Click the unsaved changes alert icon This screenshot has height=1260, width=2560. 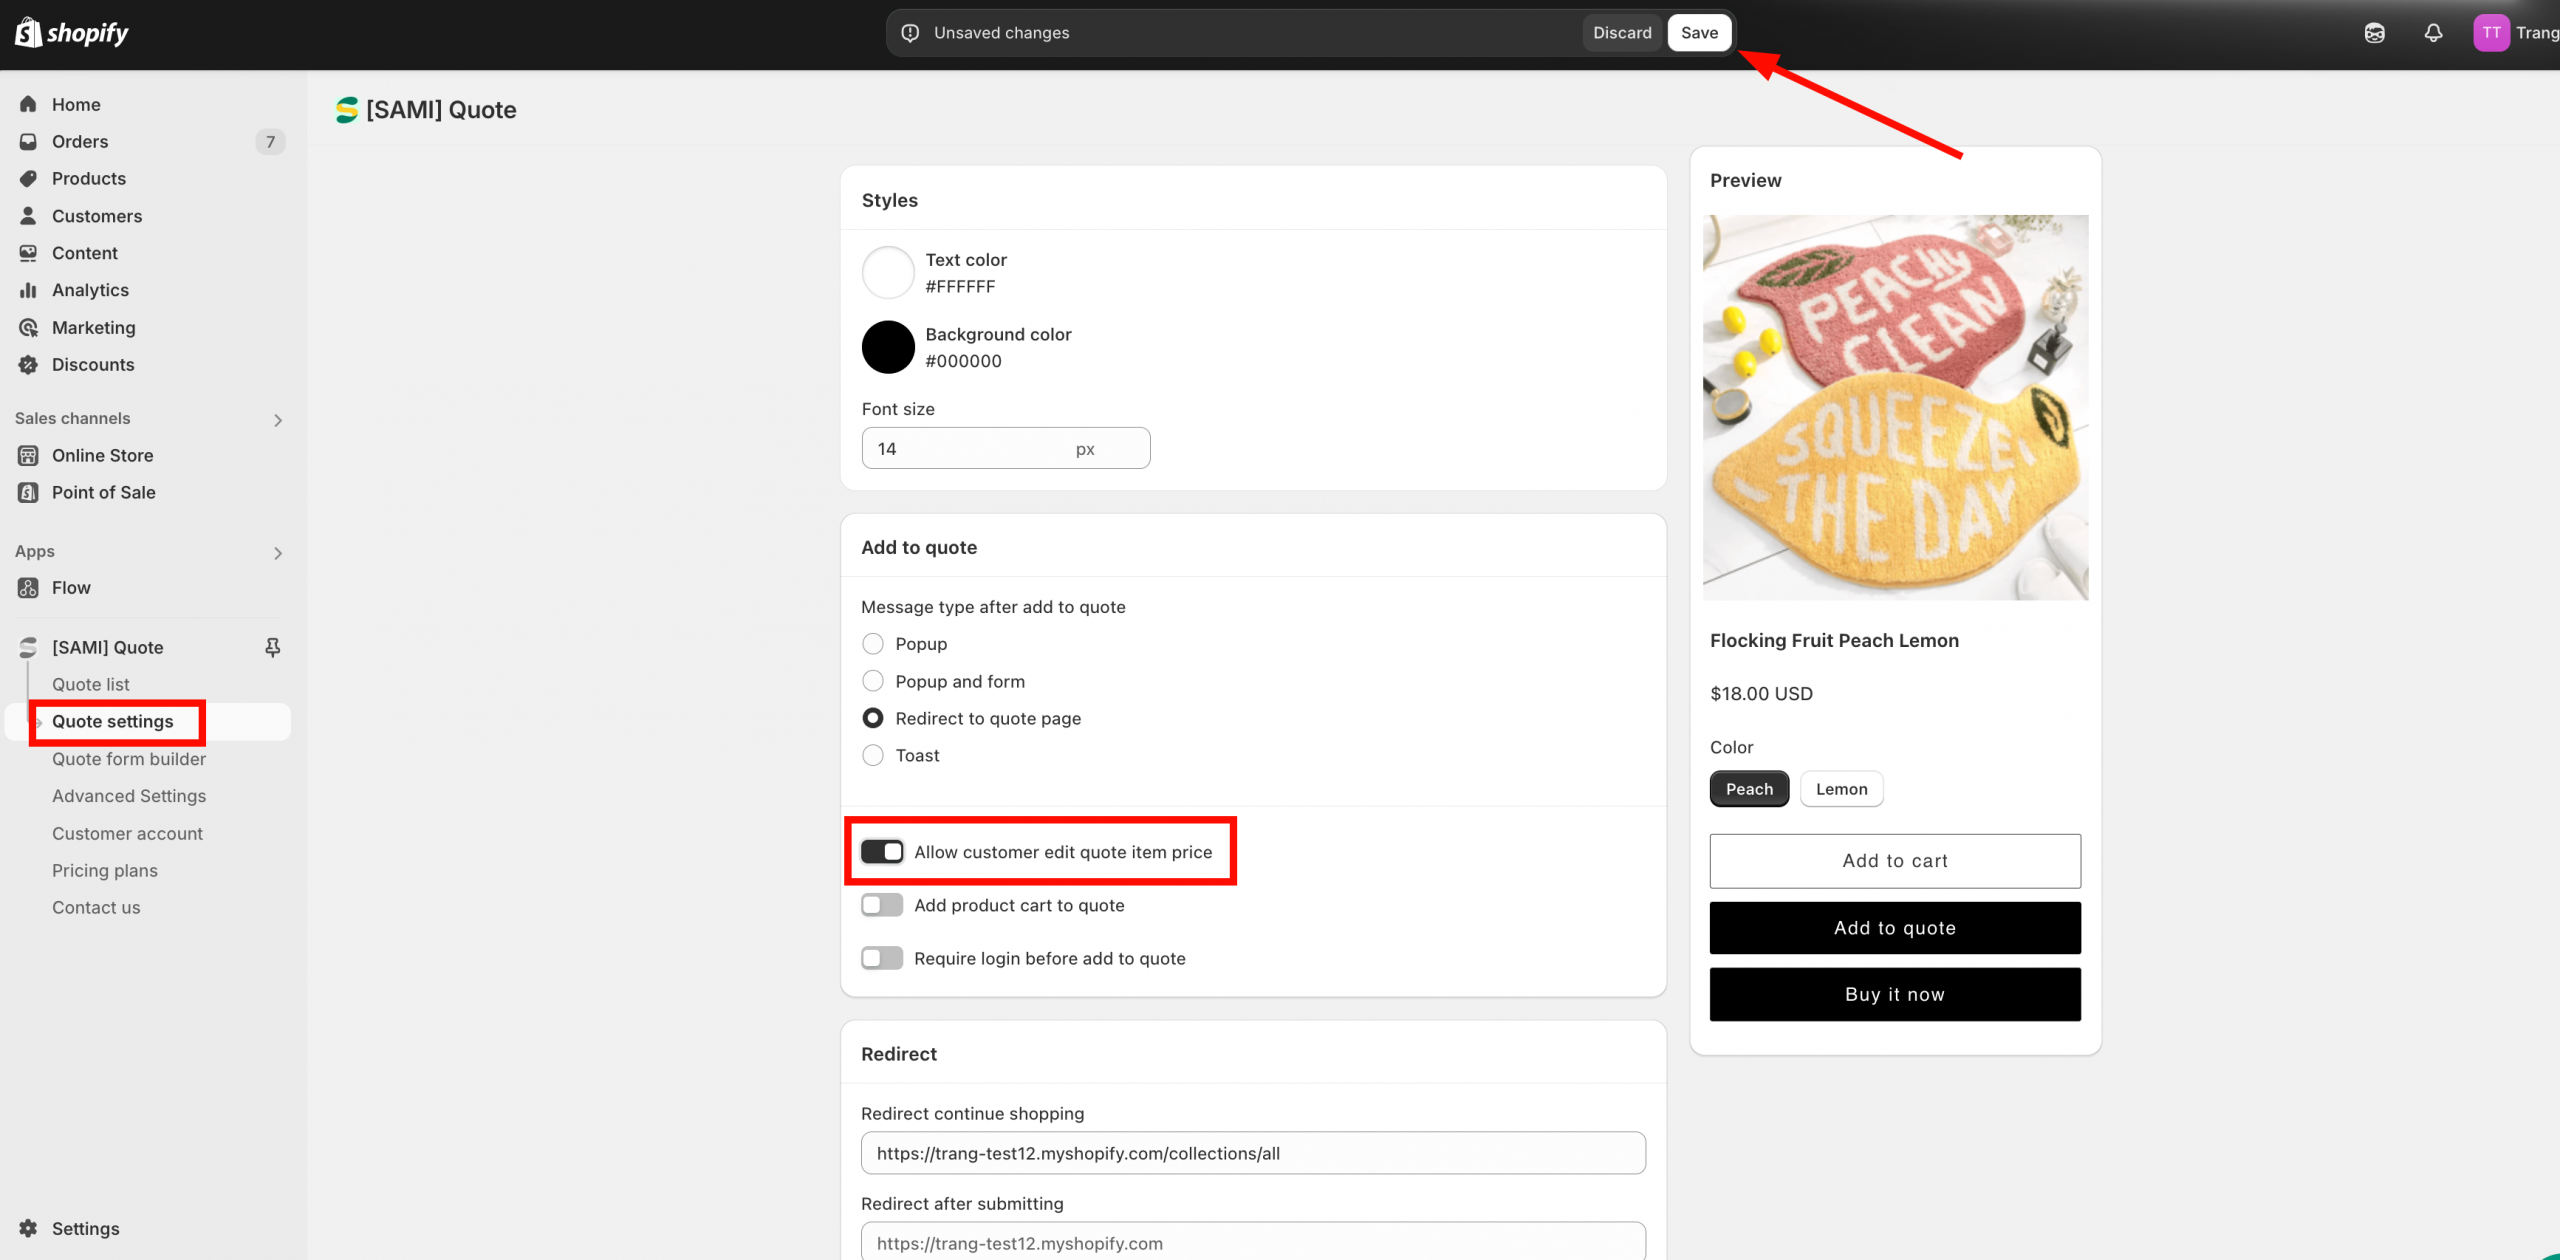pyautogui.click(x=910, y=33)
